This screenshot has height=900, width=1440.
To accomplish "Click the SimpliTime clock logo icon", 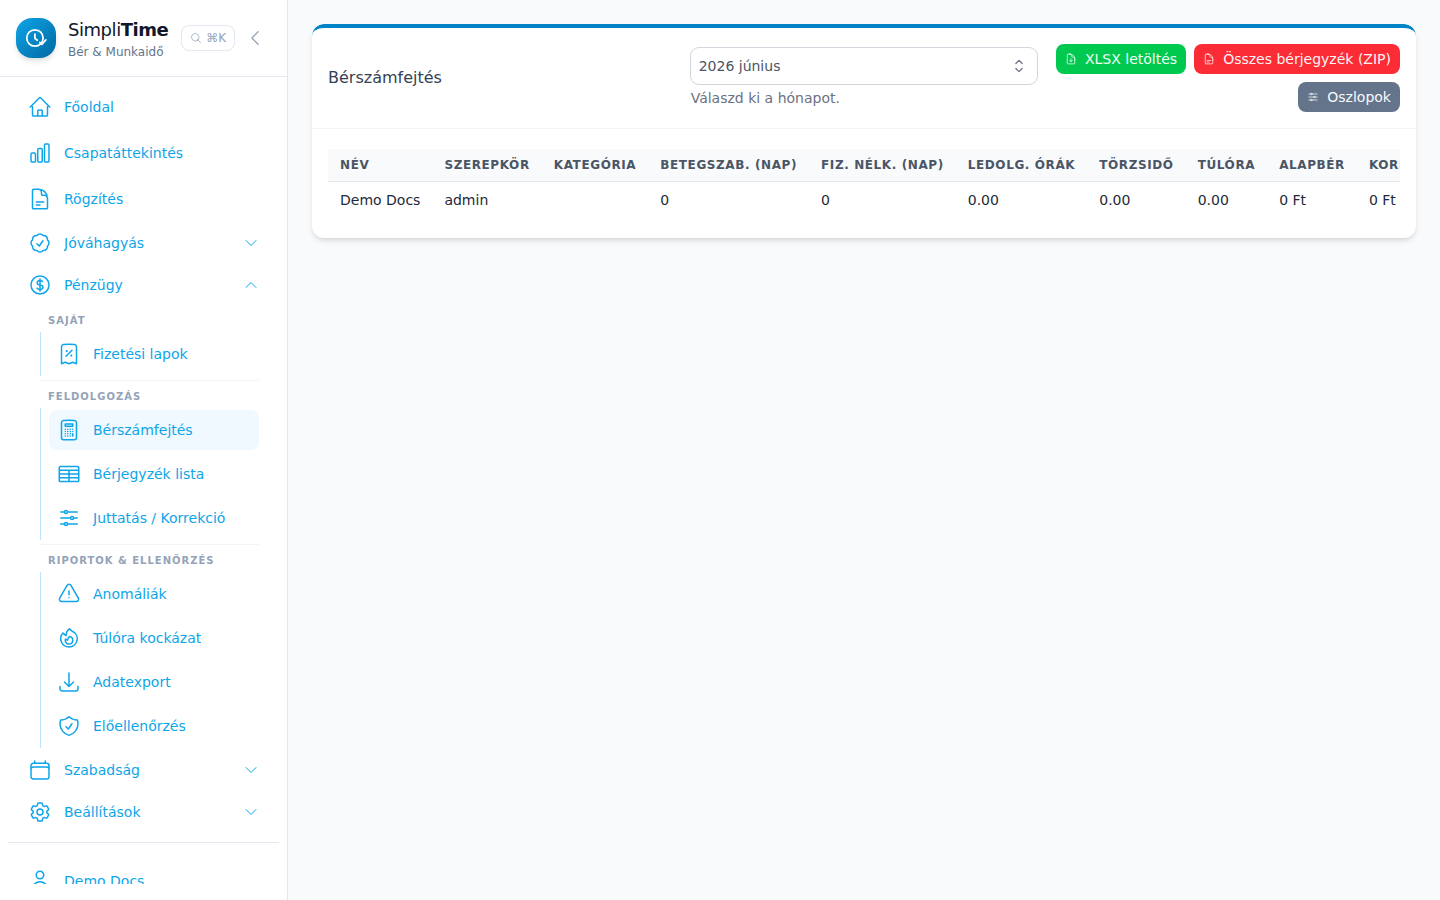I will 36,38.
